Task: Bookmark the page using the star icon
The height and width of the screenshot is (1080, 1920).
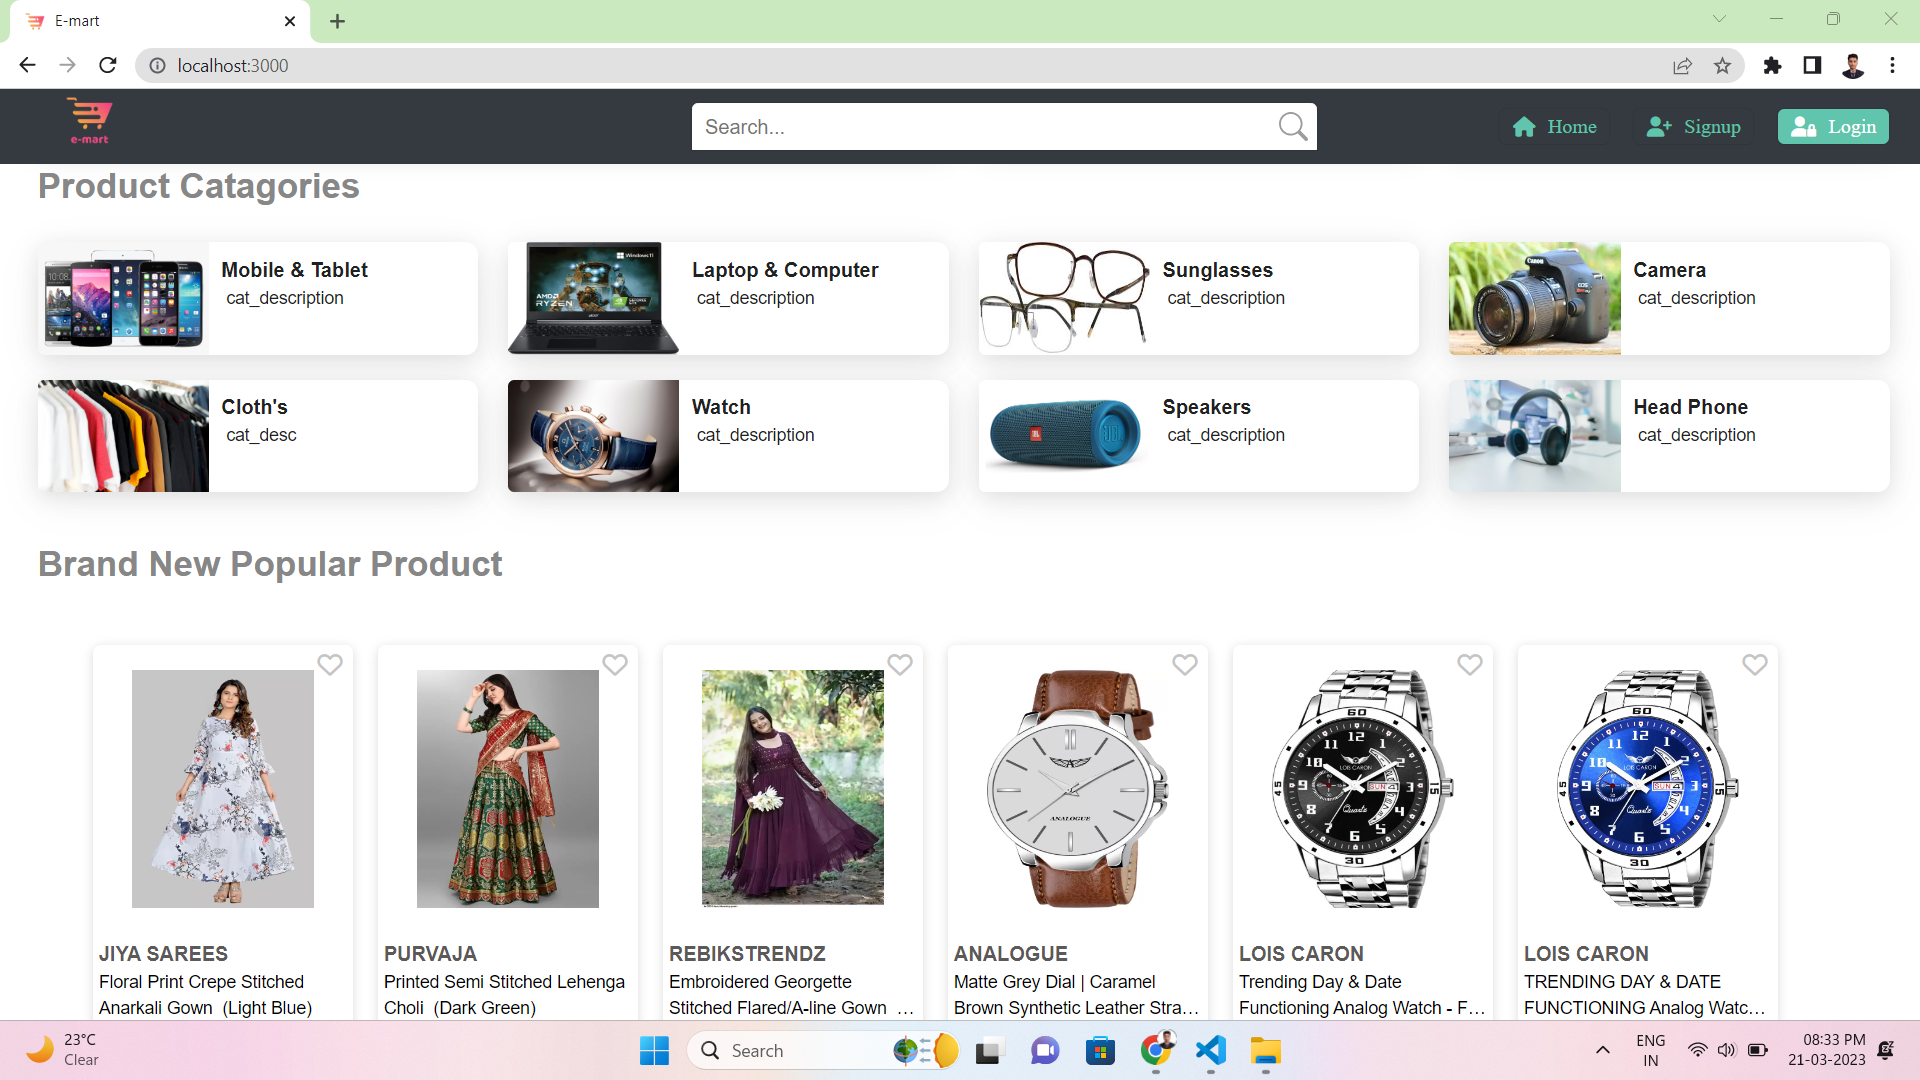Action: [x=1722, y=65]
